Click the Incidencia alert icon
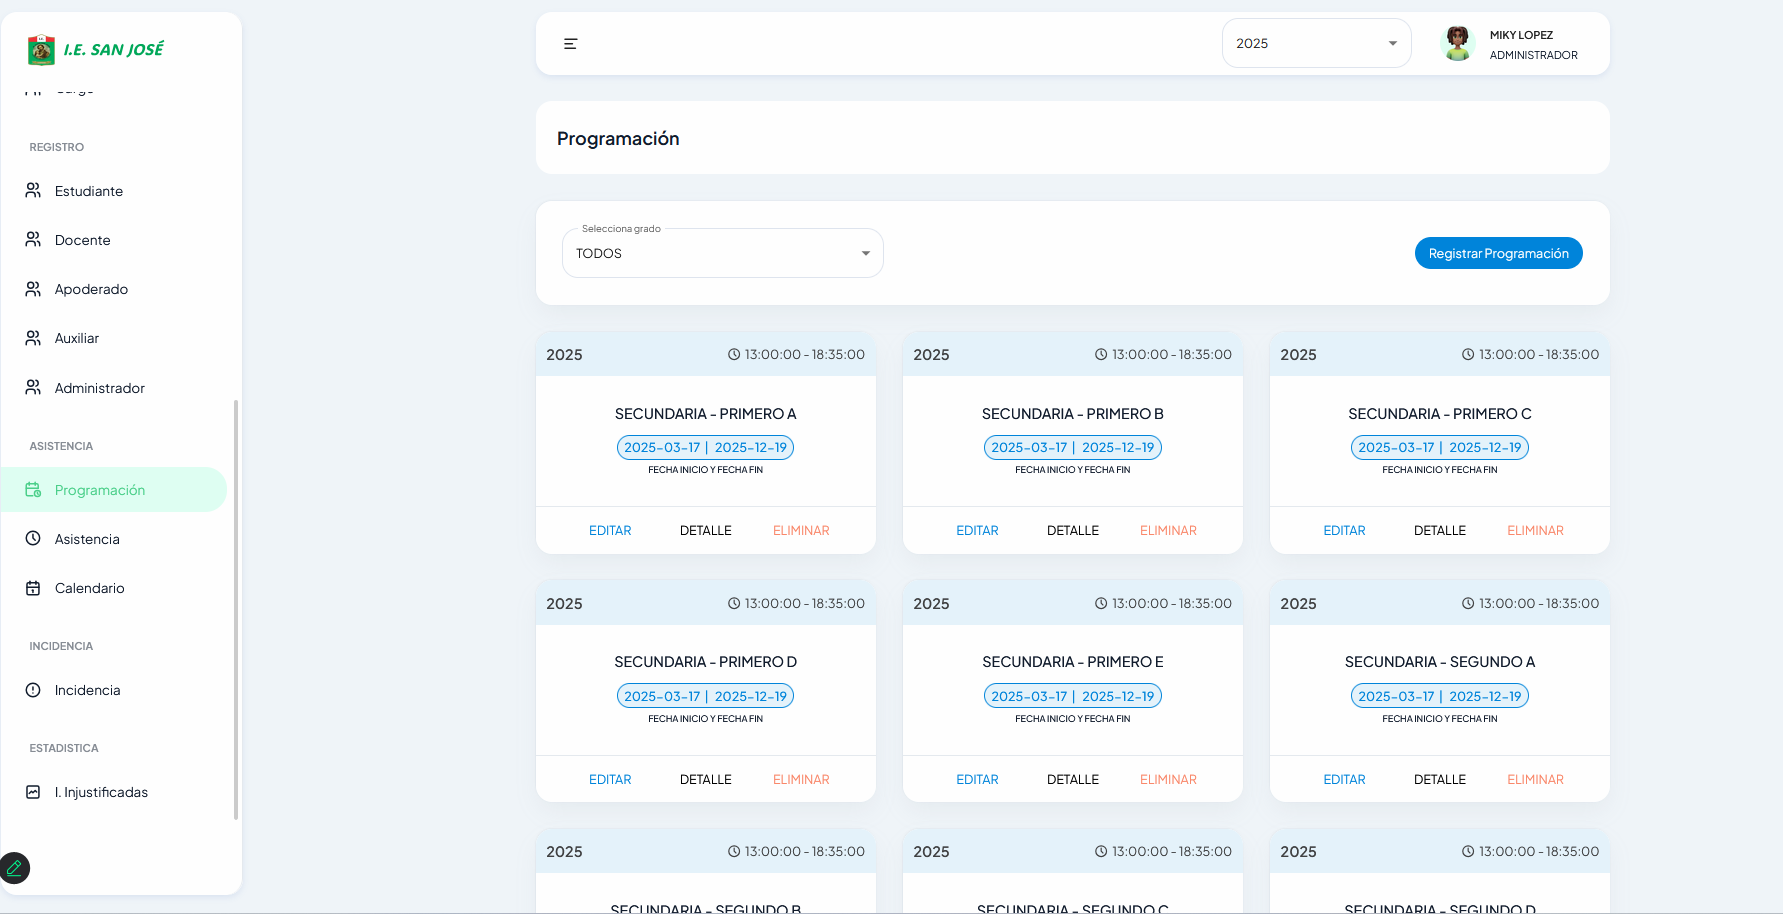The height and width of the screenshot is (914, 1783). point(33,690)
